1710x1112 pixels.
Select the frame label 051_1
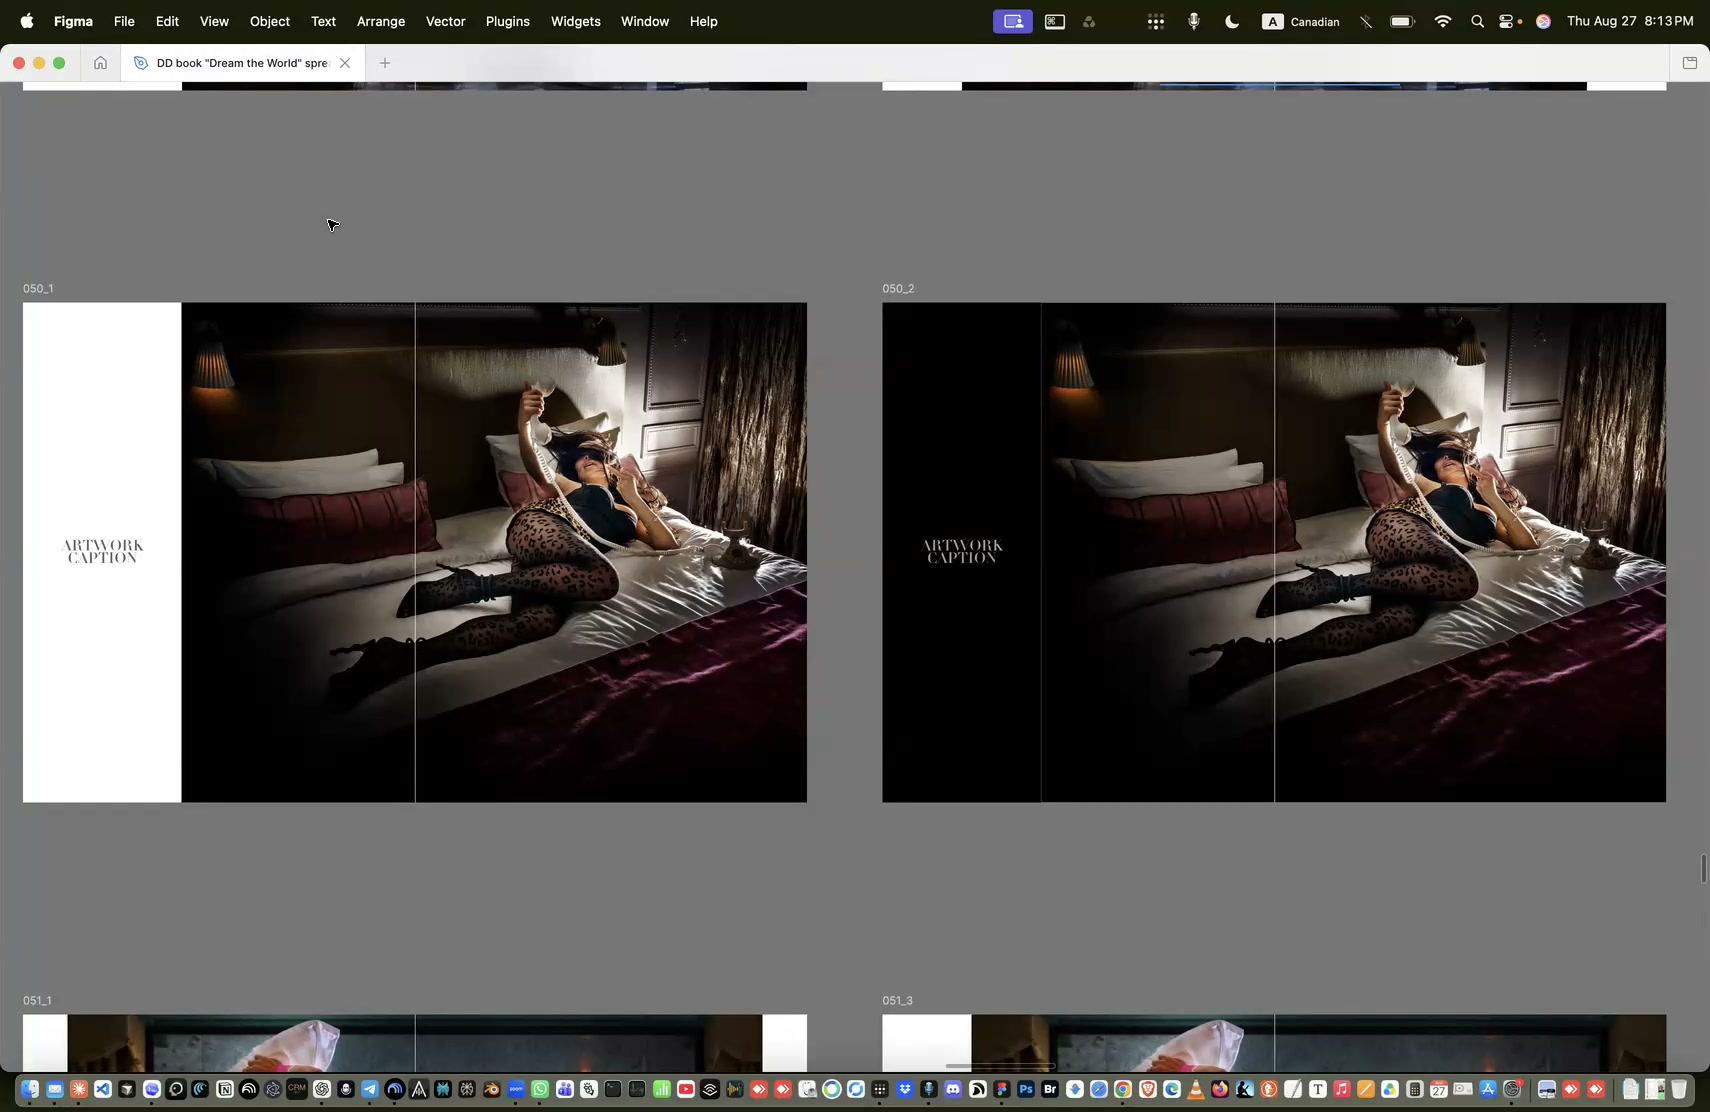click(x=37, y=1001)
